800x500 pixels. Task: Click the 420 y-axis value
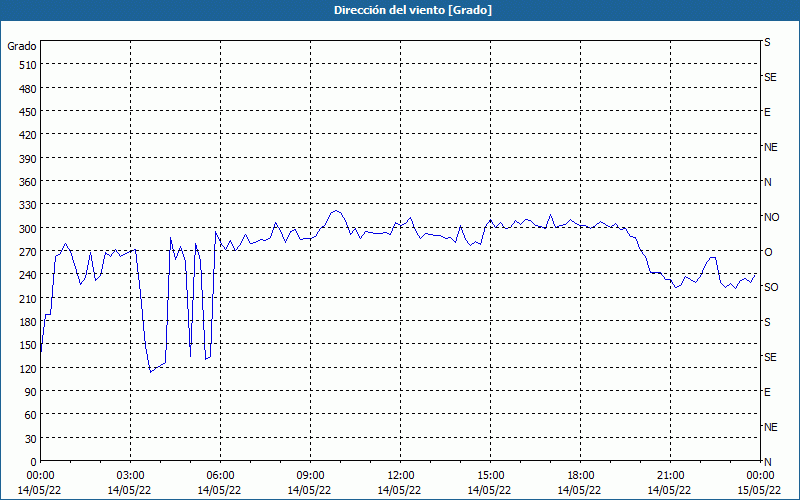[29, 136]
